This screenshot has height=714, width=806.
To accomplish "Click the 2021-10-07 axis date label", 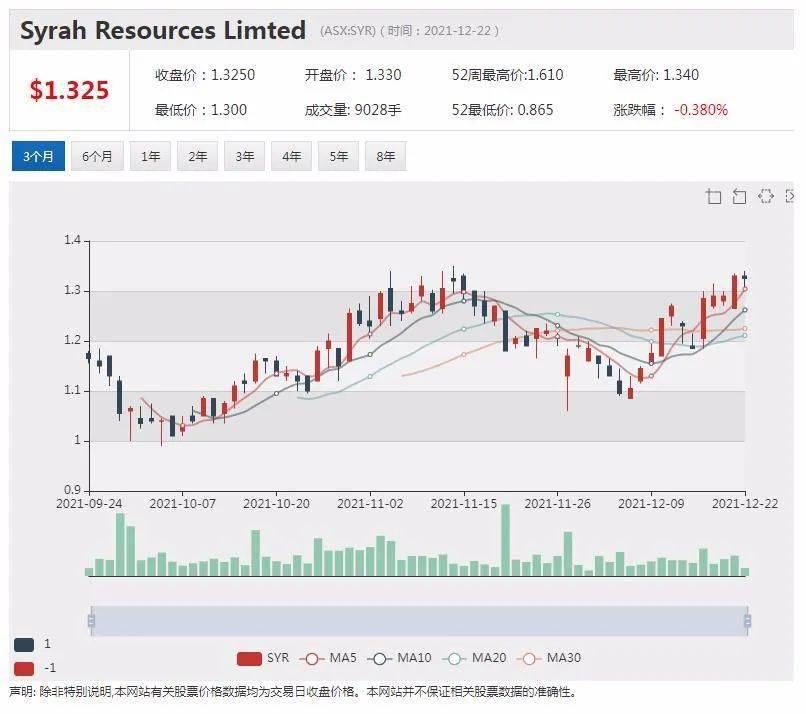I will pos(182,504).
